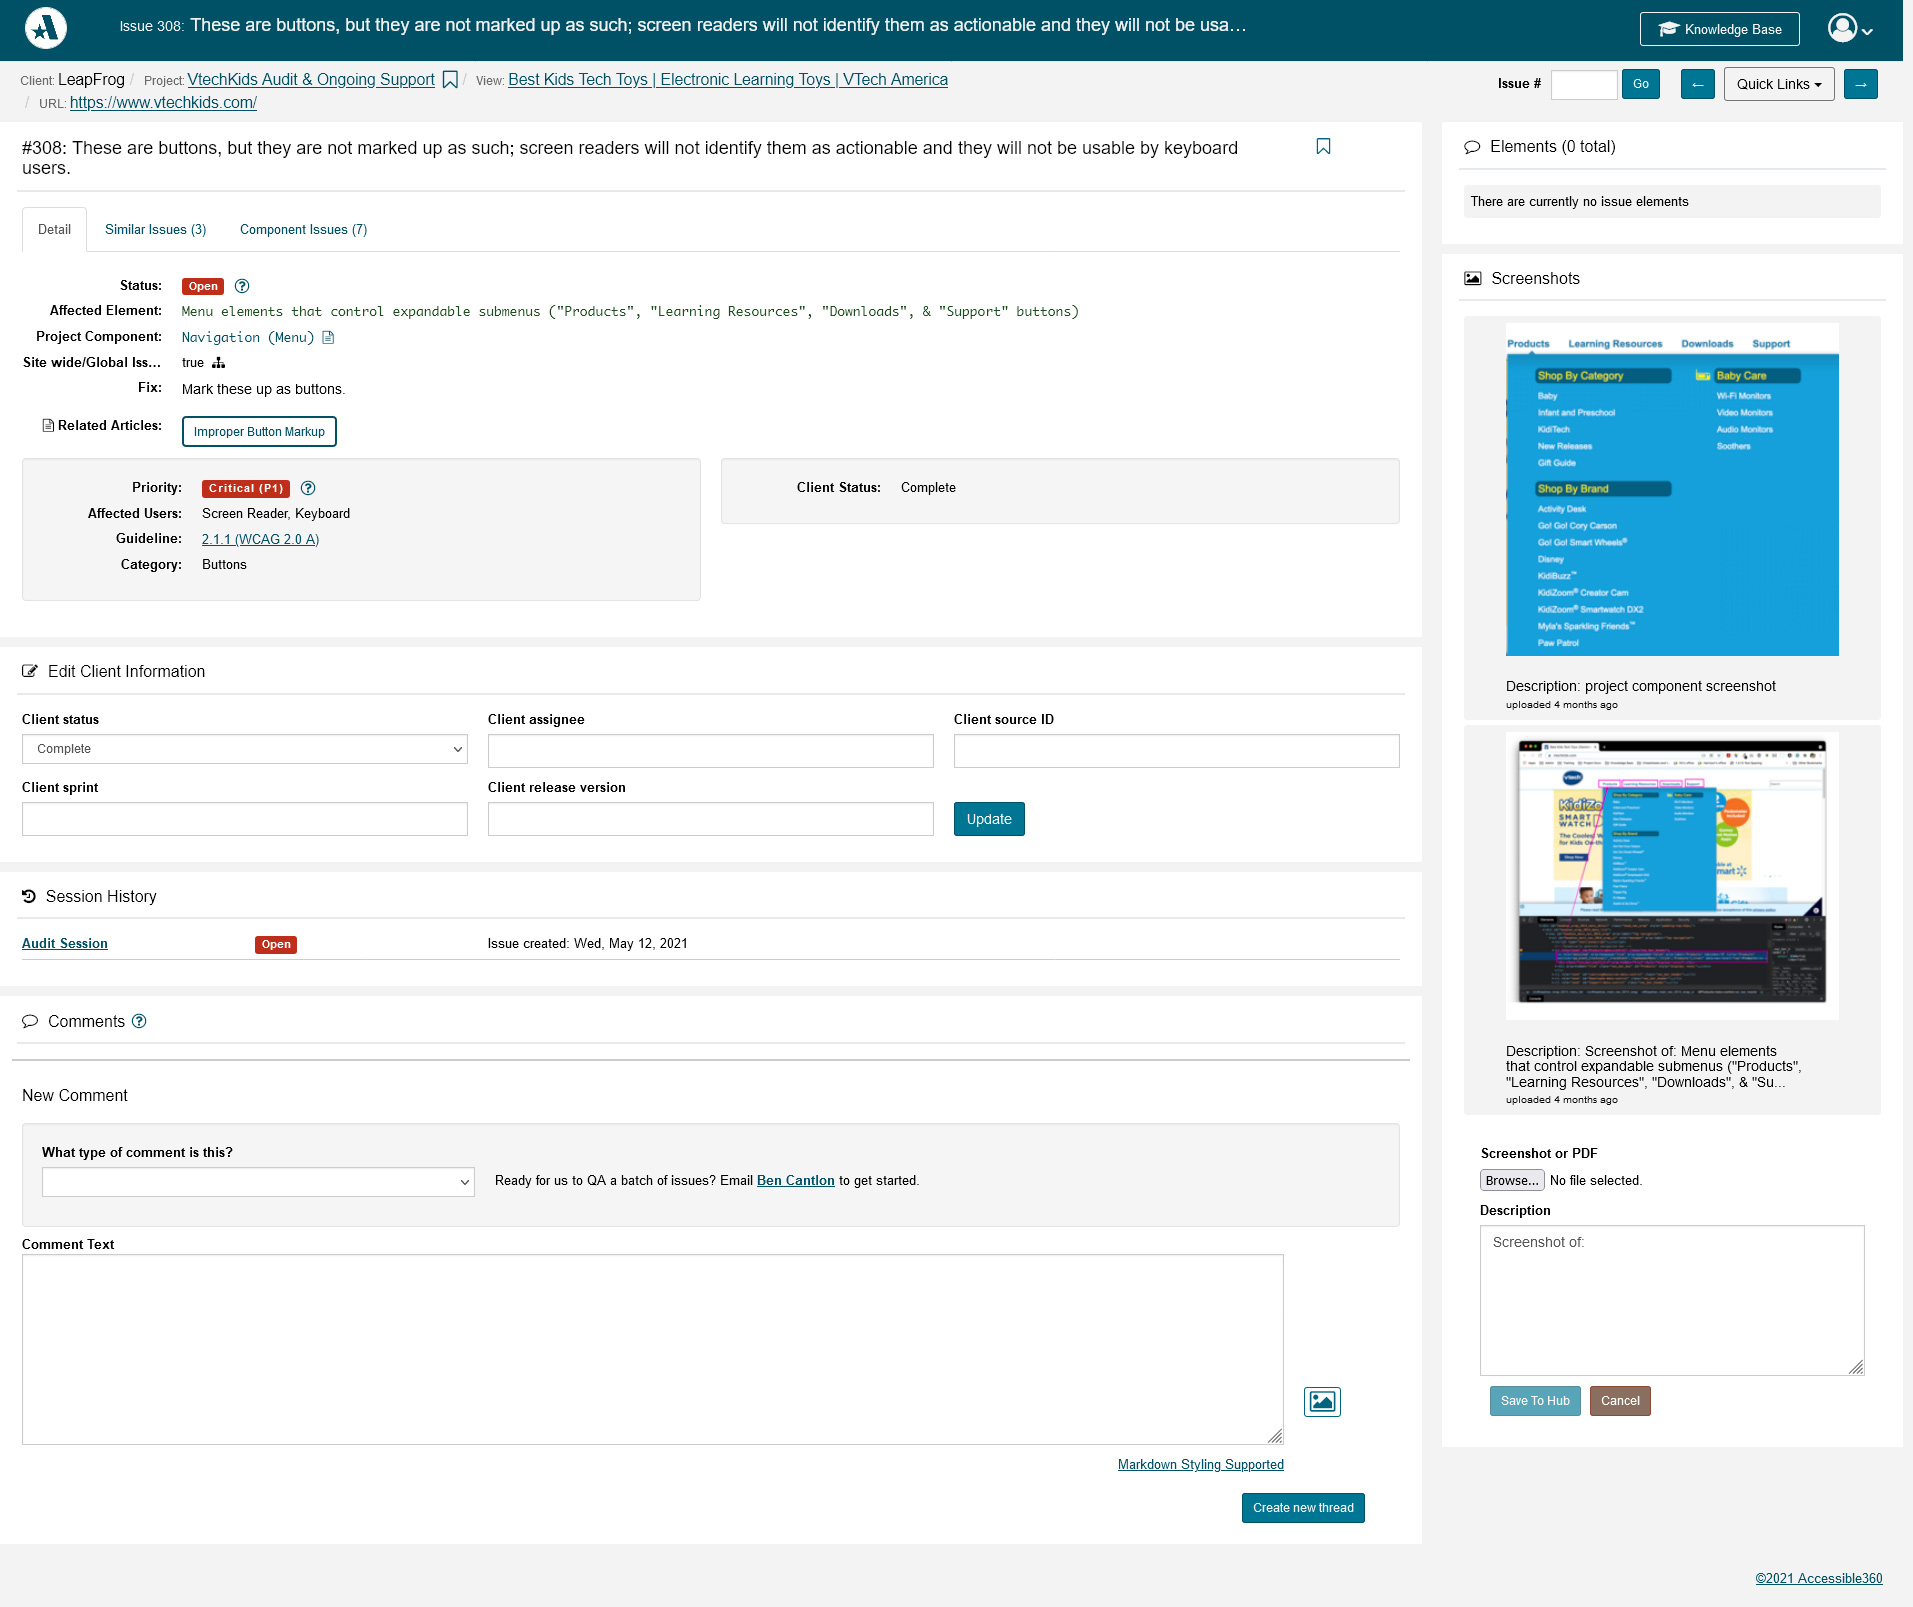Bookmark the VtechKids Audit project
Image resolution: width=1913 pixels, height=1607 pixels.
pyautogui.click(x=450, y=80)
